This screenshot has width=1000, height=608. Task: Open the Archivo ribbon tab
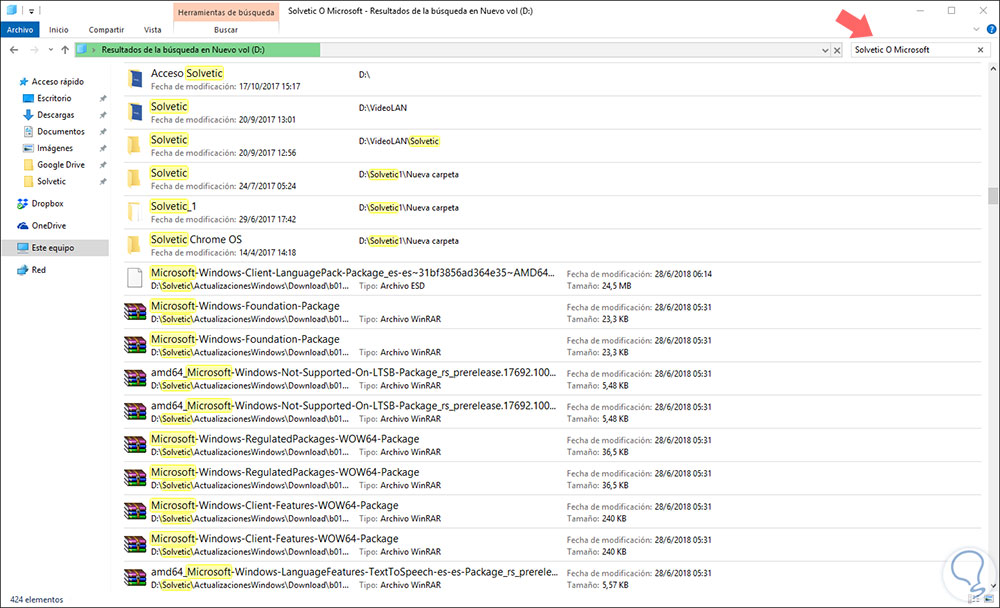coord(20,29)
